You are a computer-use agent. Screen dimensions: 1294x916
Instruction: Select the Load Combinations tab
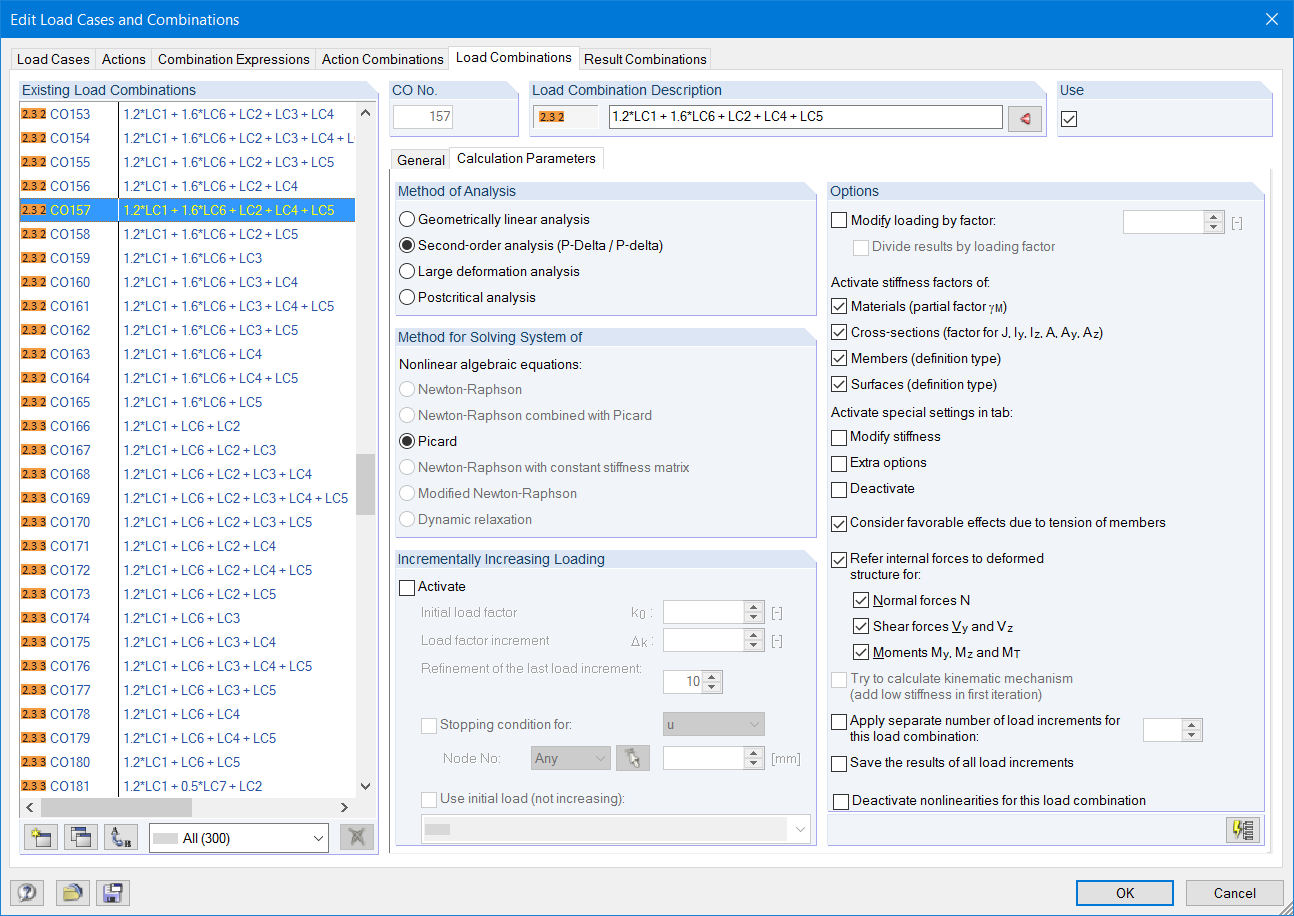point(514,58)
